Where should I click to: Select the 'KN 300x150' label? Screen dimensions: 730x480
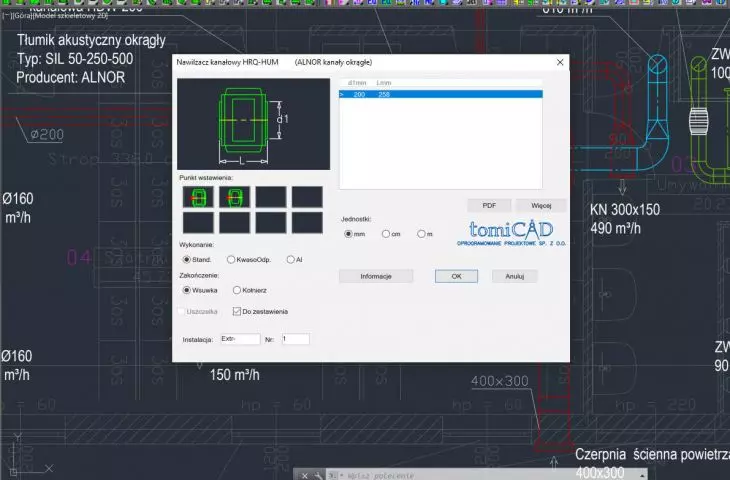tap(625, 210)
